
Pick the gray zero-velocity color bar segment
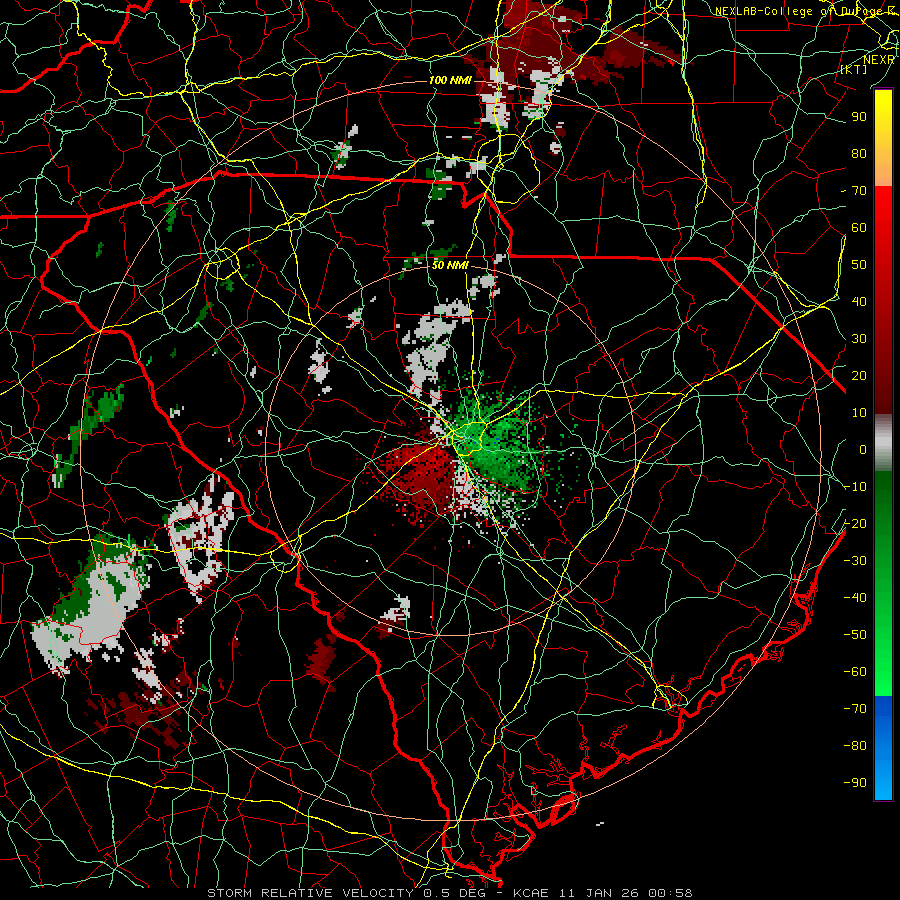(883, 443)
